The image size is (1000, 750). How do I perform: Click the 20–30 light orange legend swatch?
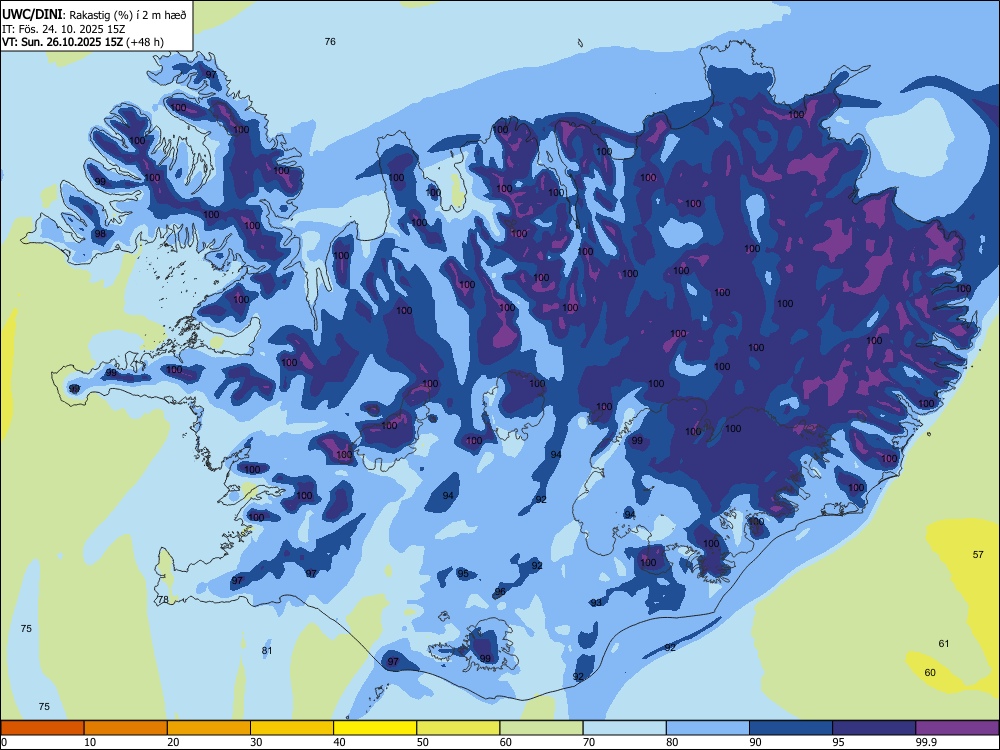coord(209,728)
